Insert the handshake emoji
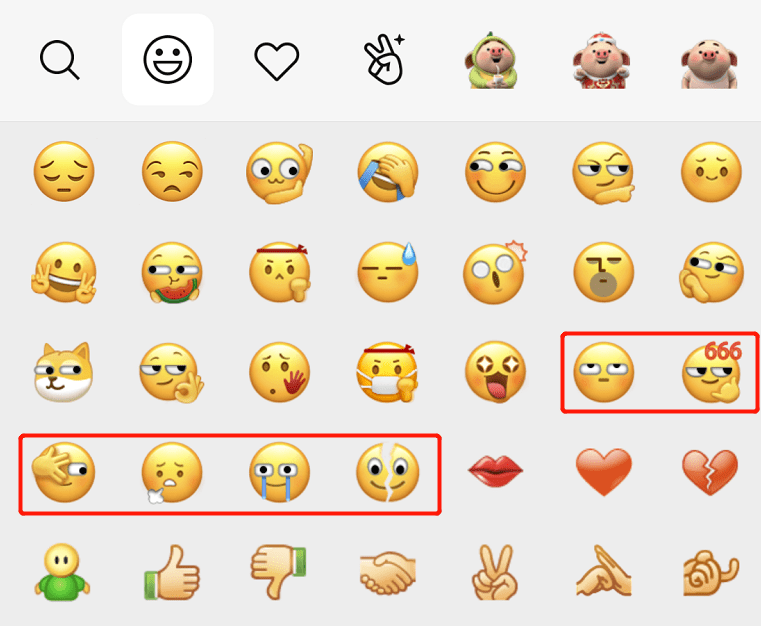 (x=387, y=573)
